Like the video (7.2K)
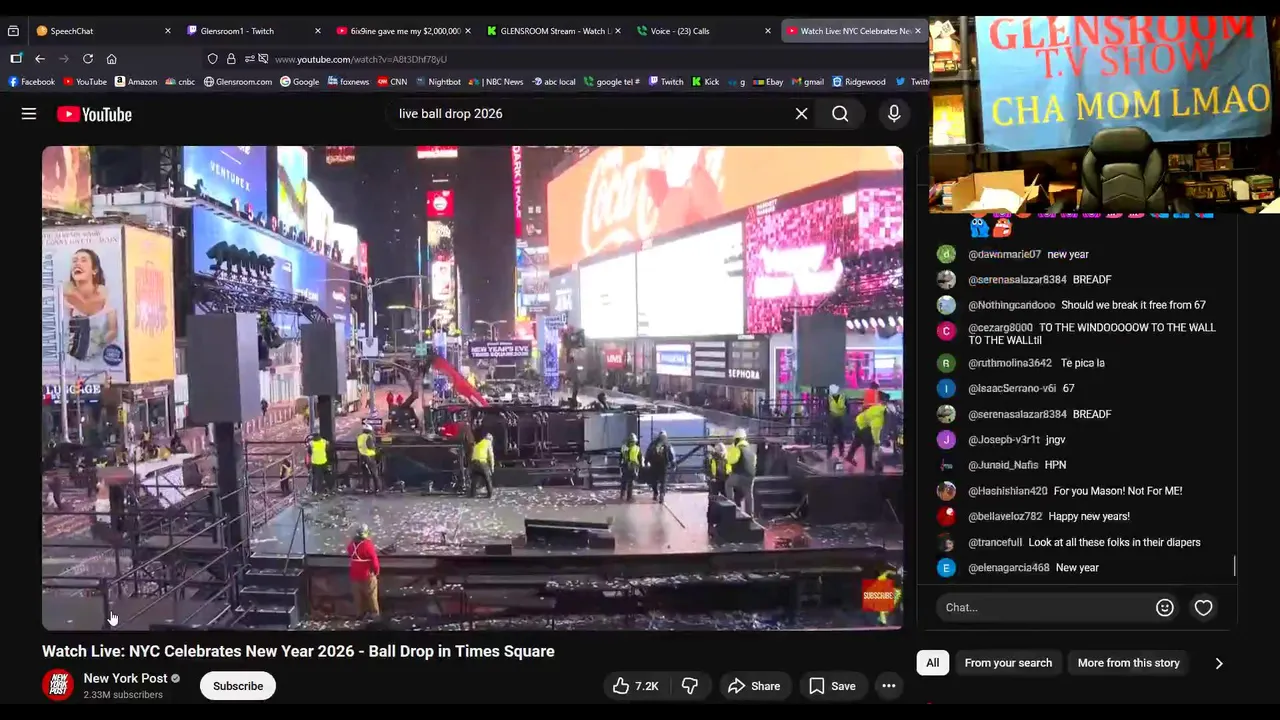The image size is (1280, 720). 635,686
